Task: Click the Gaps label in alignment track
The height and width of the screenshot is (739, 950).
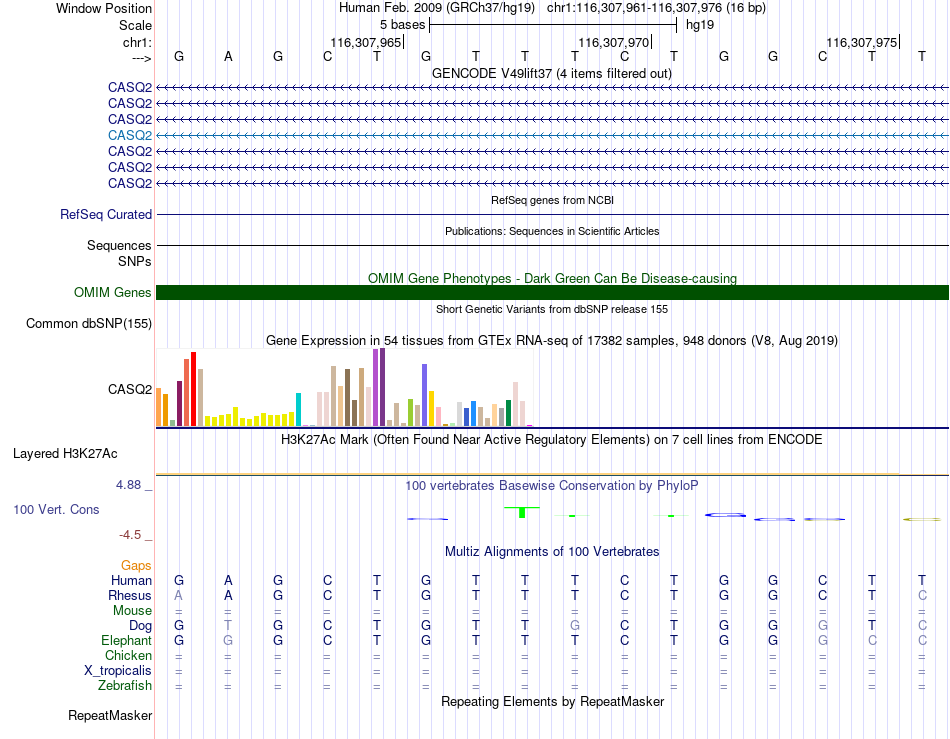Action: 136,565
